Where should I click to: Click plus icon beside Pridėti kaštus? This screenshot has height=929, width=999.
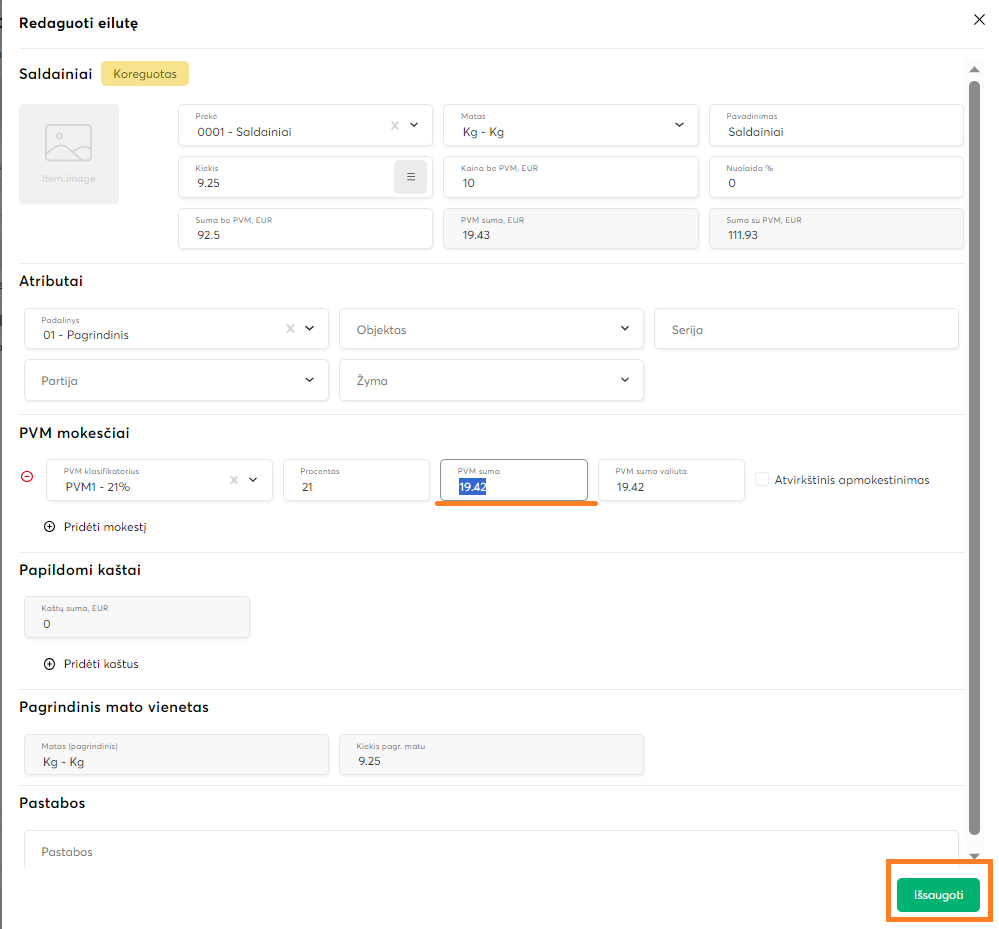pyautogui.click(x=49, y=664)
